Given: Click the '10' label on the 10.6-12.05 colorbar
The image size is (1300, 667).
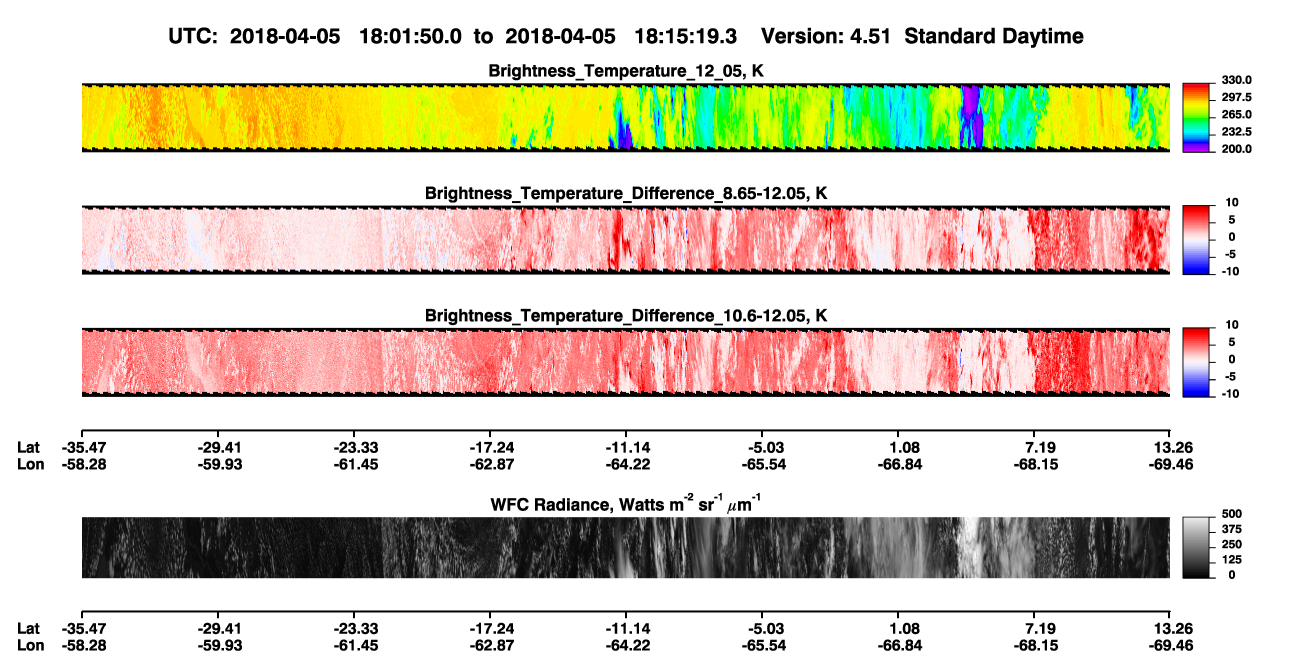Looking at the screenshot, I should coord(1232,324).
